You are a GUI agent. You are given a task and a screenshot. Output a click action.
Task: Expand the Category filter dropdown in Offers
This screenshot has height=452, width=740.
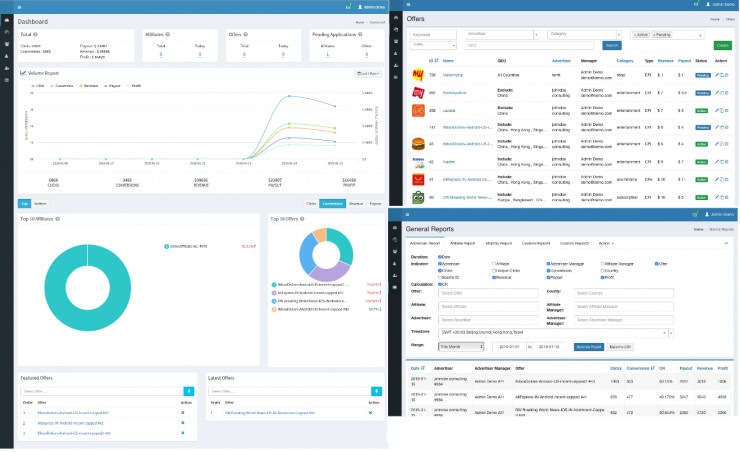tap(584, 34)
